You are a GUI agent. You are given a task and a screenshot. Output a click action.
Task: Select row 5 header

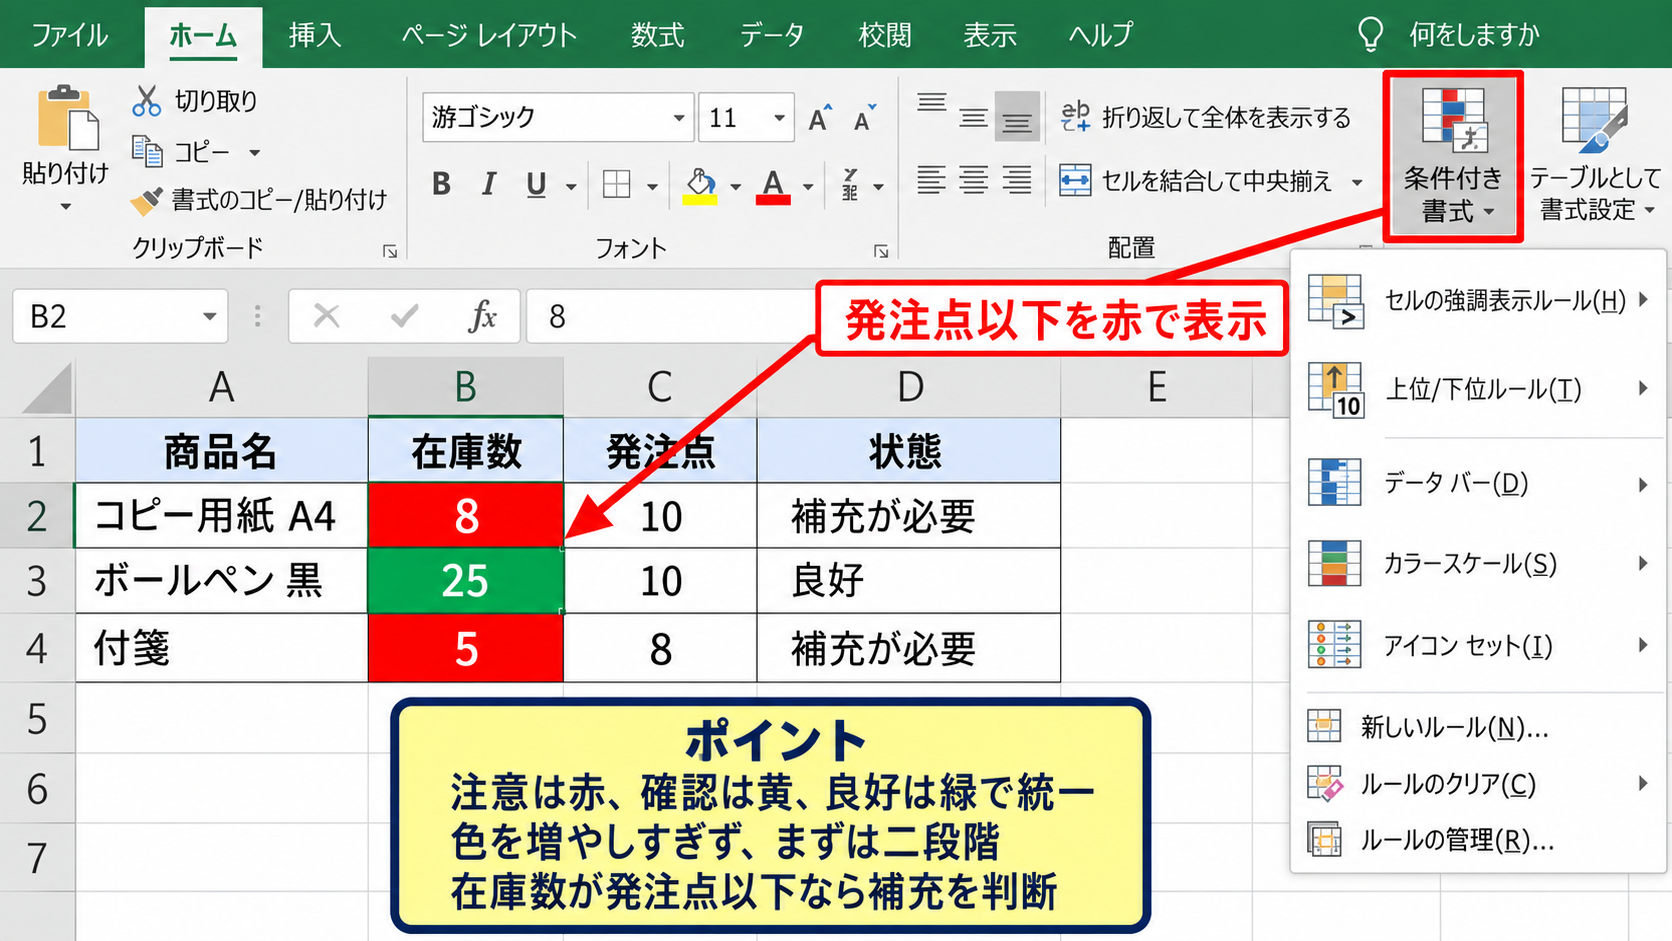pos(37,719)
